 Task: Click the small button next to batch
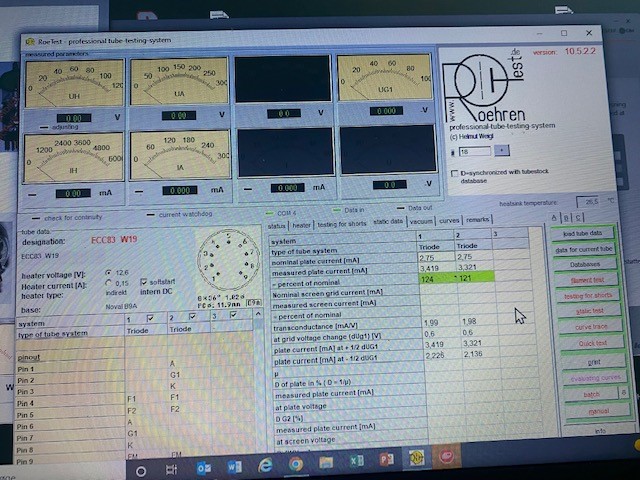tap(623, 392)
